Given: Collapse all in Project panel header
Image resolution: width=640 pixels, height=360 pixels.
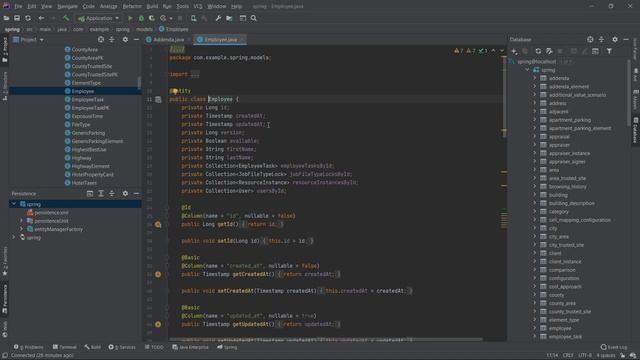Looking at the screenshot, I should [x=111, y=40].
